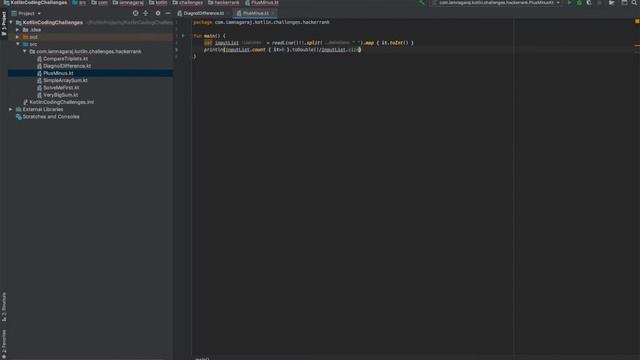Screen dimensions: 640x360
Task: Expand External Libraries node
Action: tap(11, 109)
